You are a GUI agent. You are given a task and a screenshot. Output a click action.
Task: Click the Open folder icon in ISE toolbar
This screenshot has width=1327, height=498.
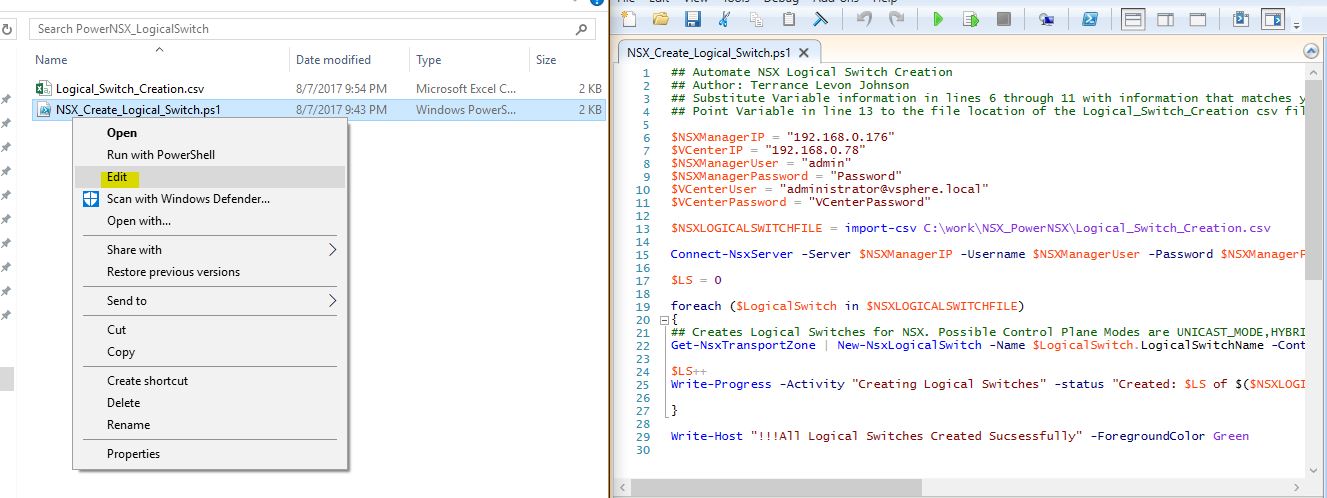[x=660, y=19]
